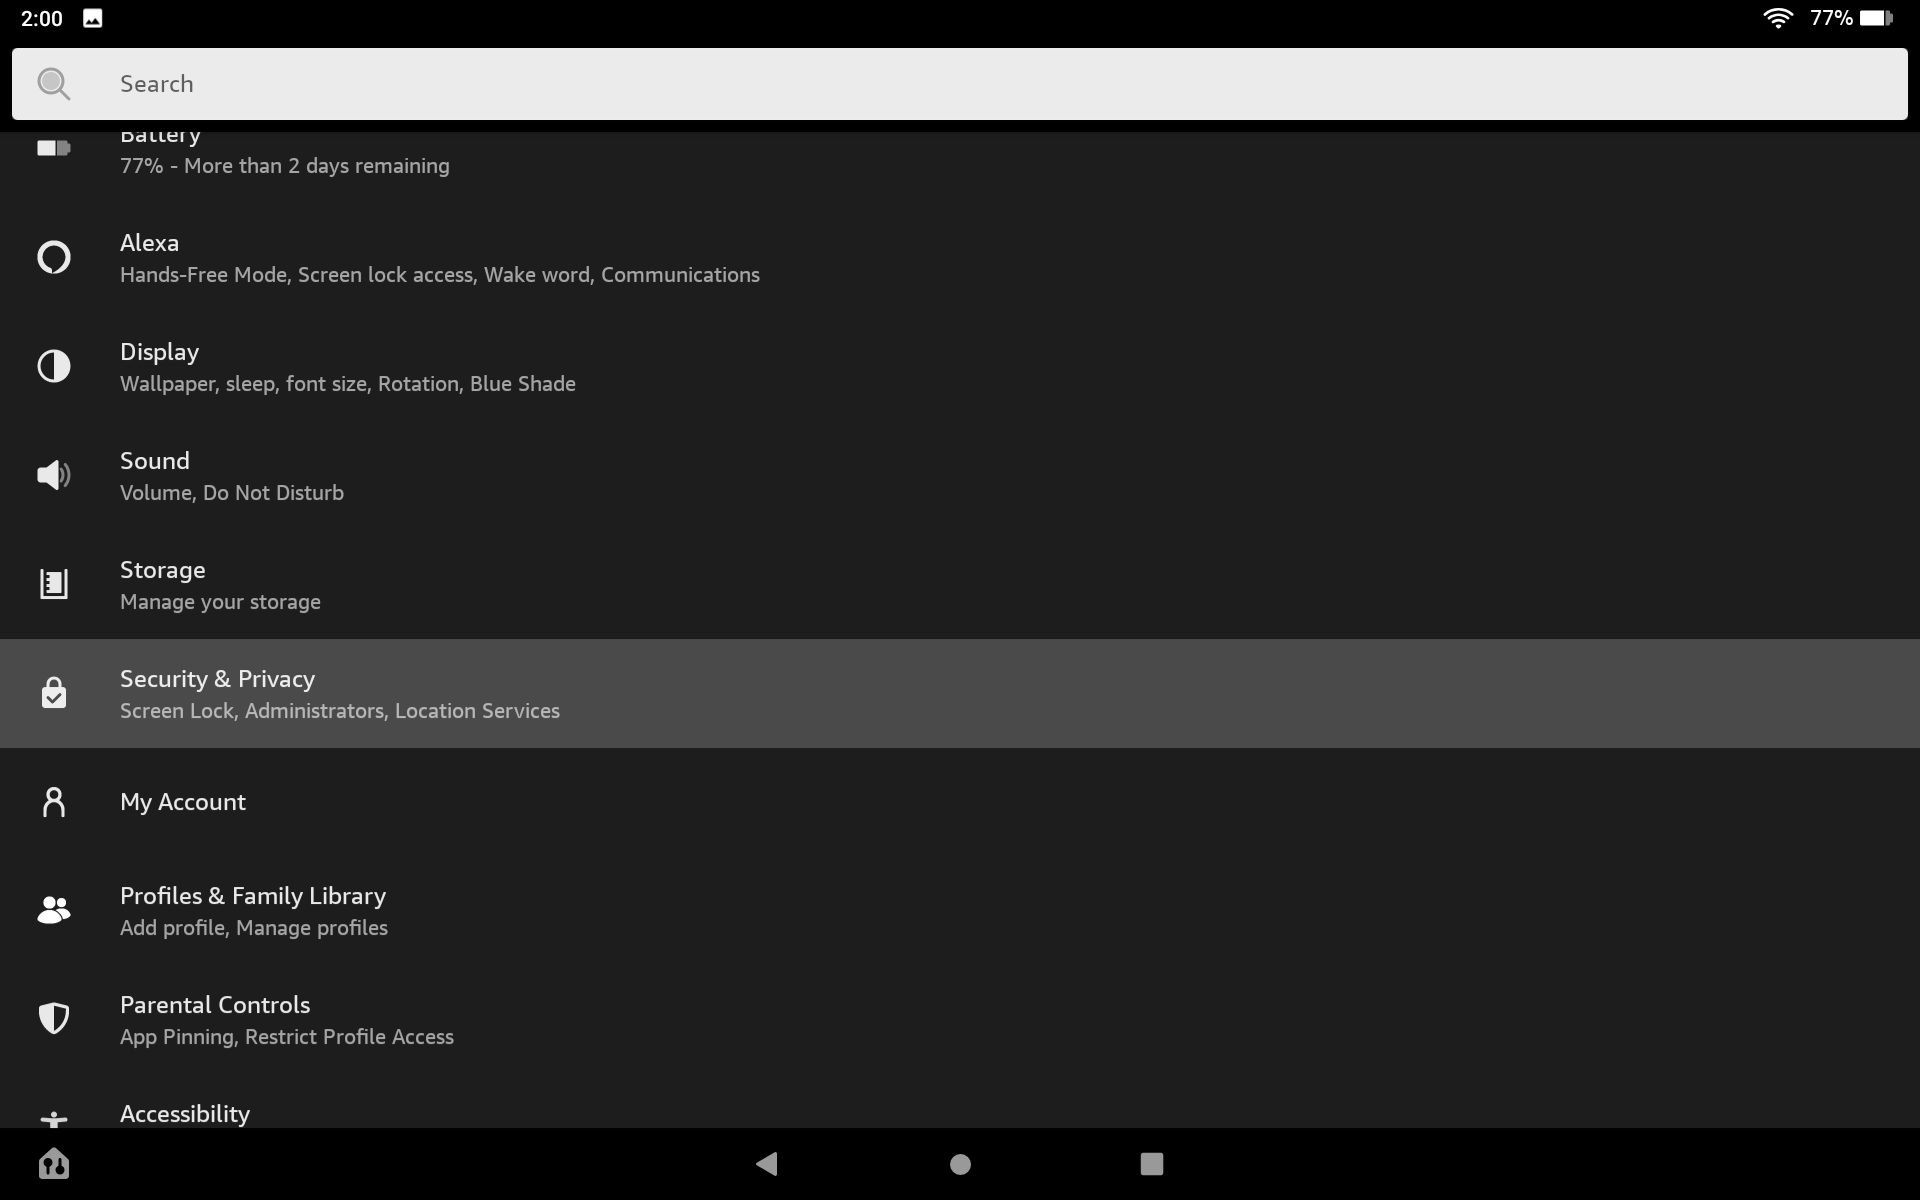Tap the Search field at the top

pos(960,84)
